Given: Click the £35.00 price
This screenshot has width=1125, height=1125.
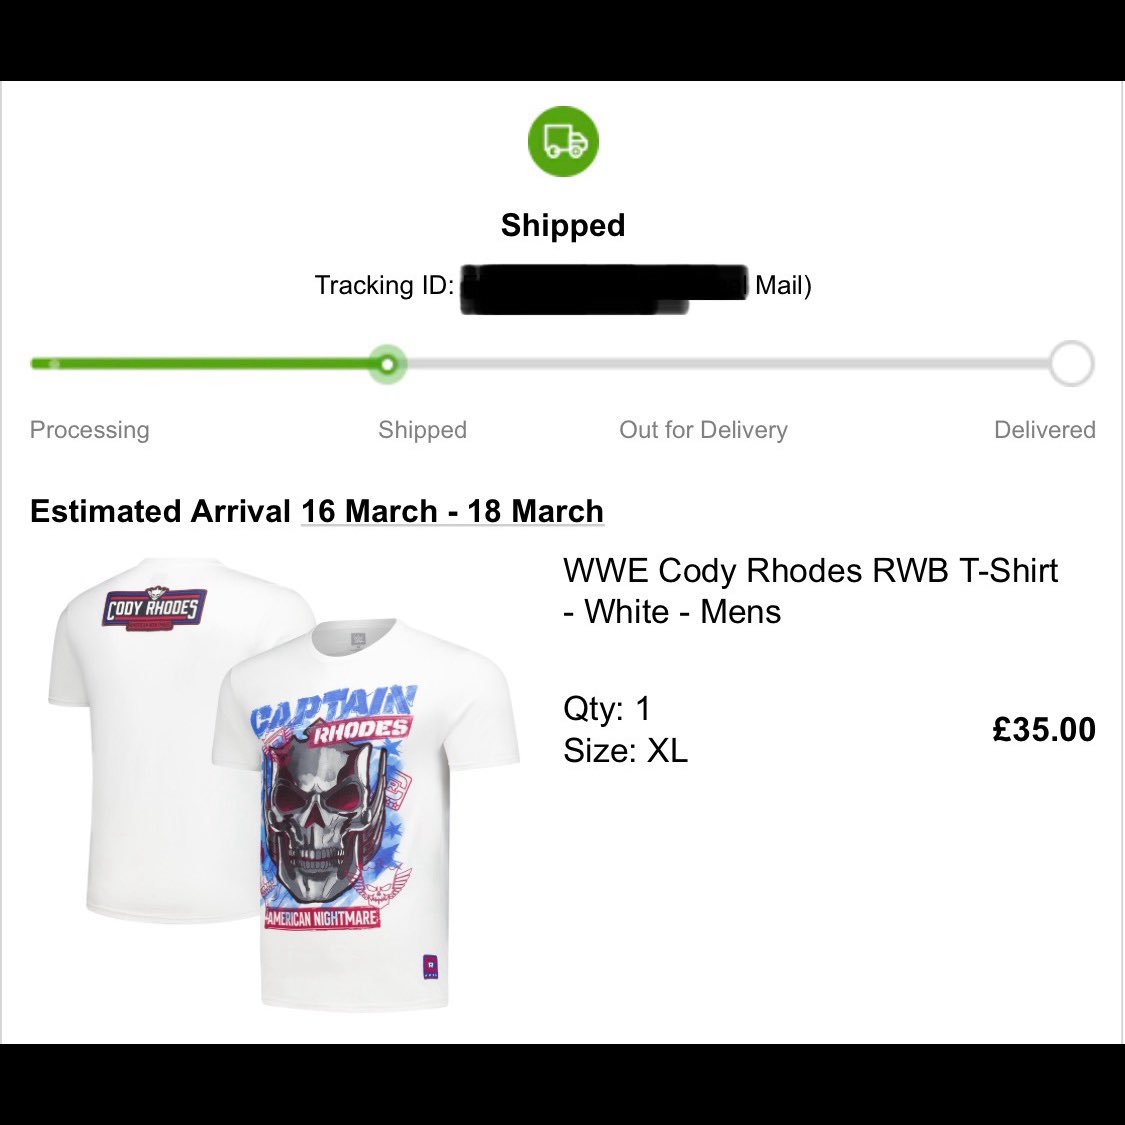Looking at the screenshot, I should tap(1043, 729).
